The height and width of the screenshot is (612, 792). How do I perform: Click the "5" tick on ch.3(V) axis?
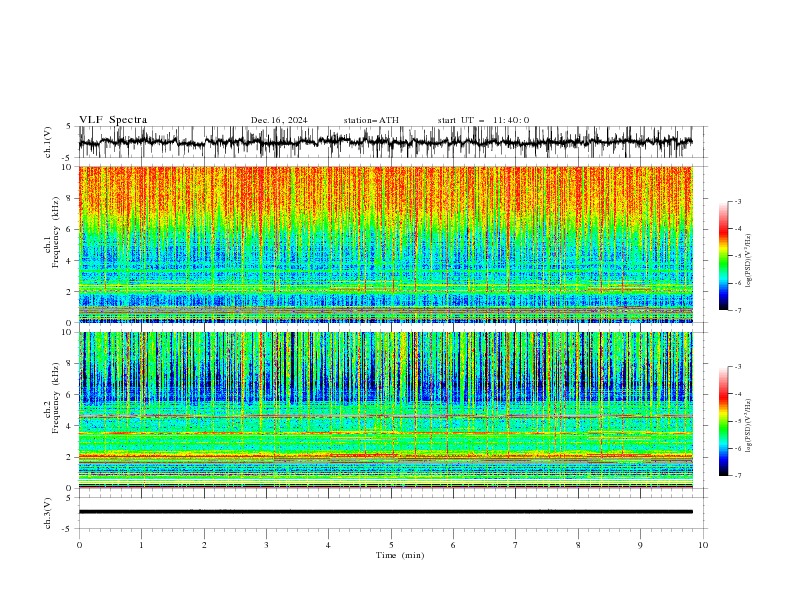coord(68,498)
